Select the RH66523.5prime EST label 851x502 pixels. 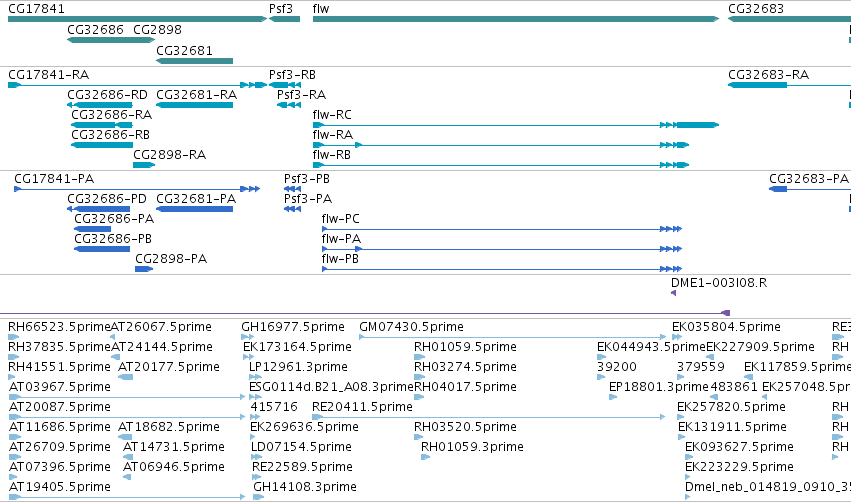tap(59, 327)
